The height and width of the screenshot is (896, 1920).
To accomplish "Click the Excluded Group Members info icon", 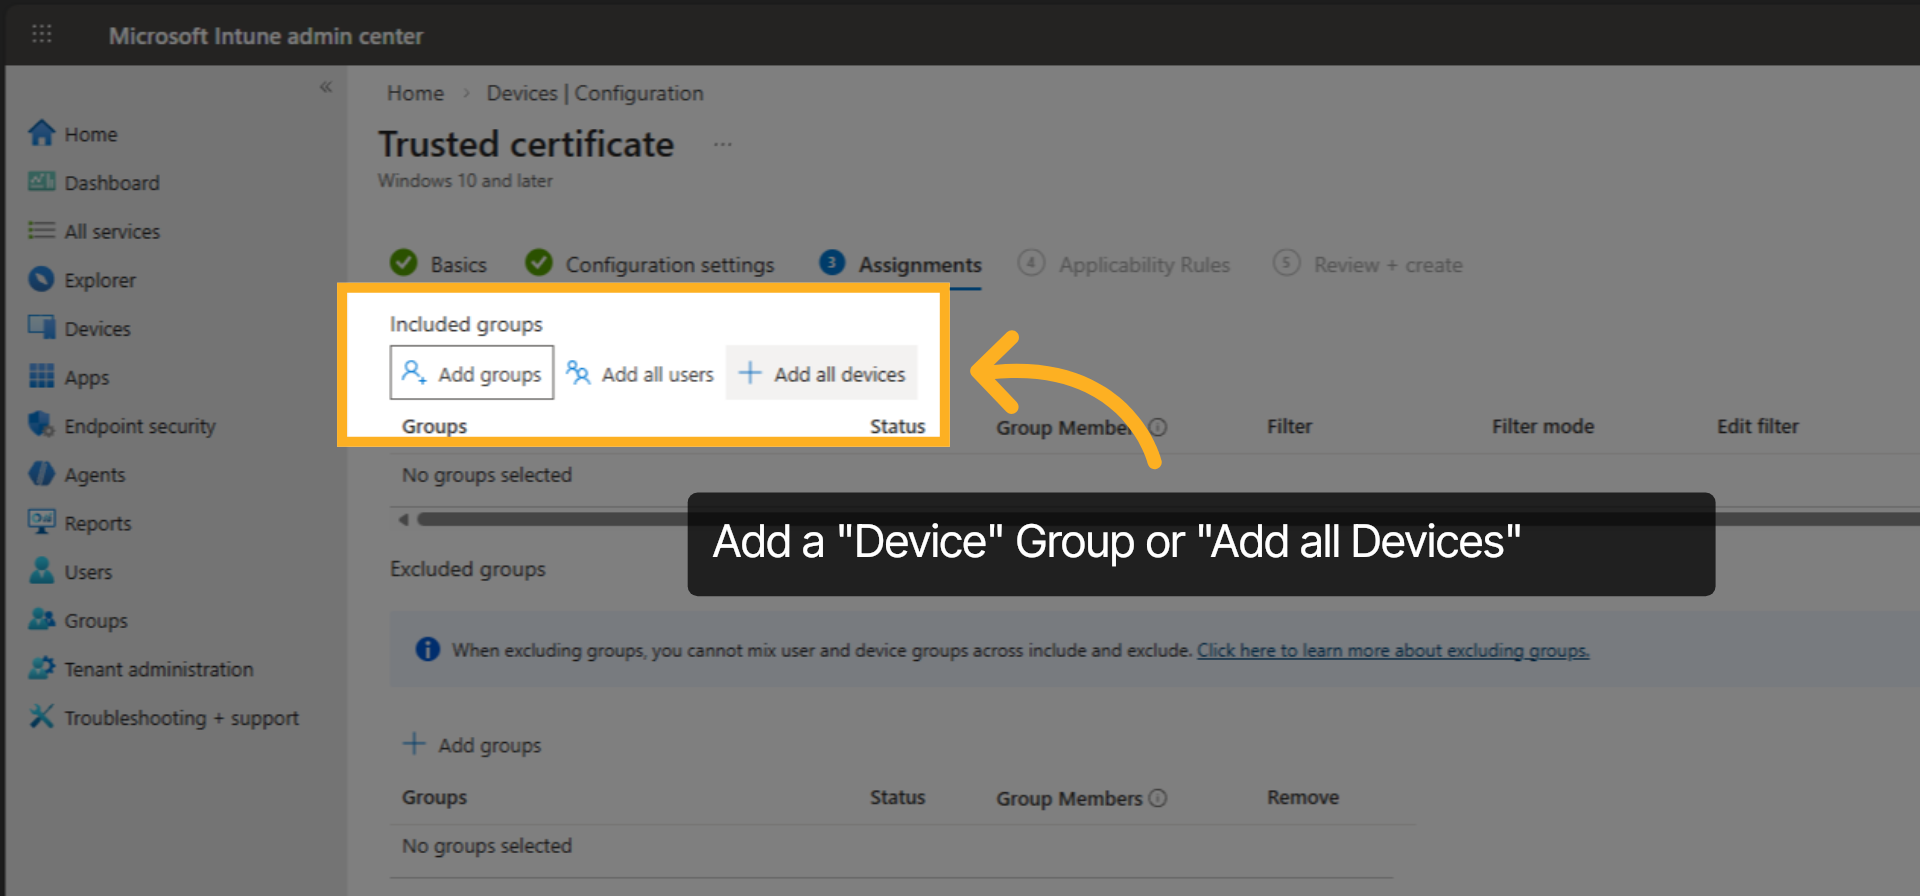I will tap(1158, 798).
